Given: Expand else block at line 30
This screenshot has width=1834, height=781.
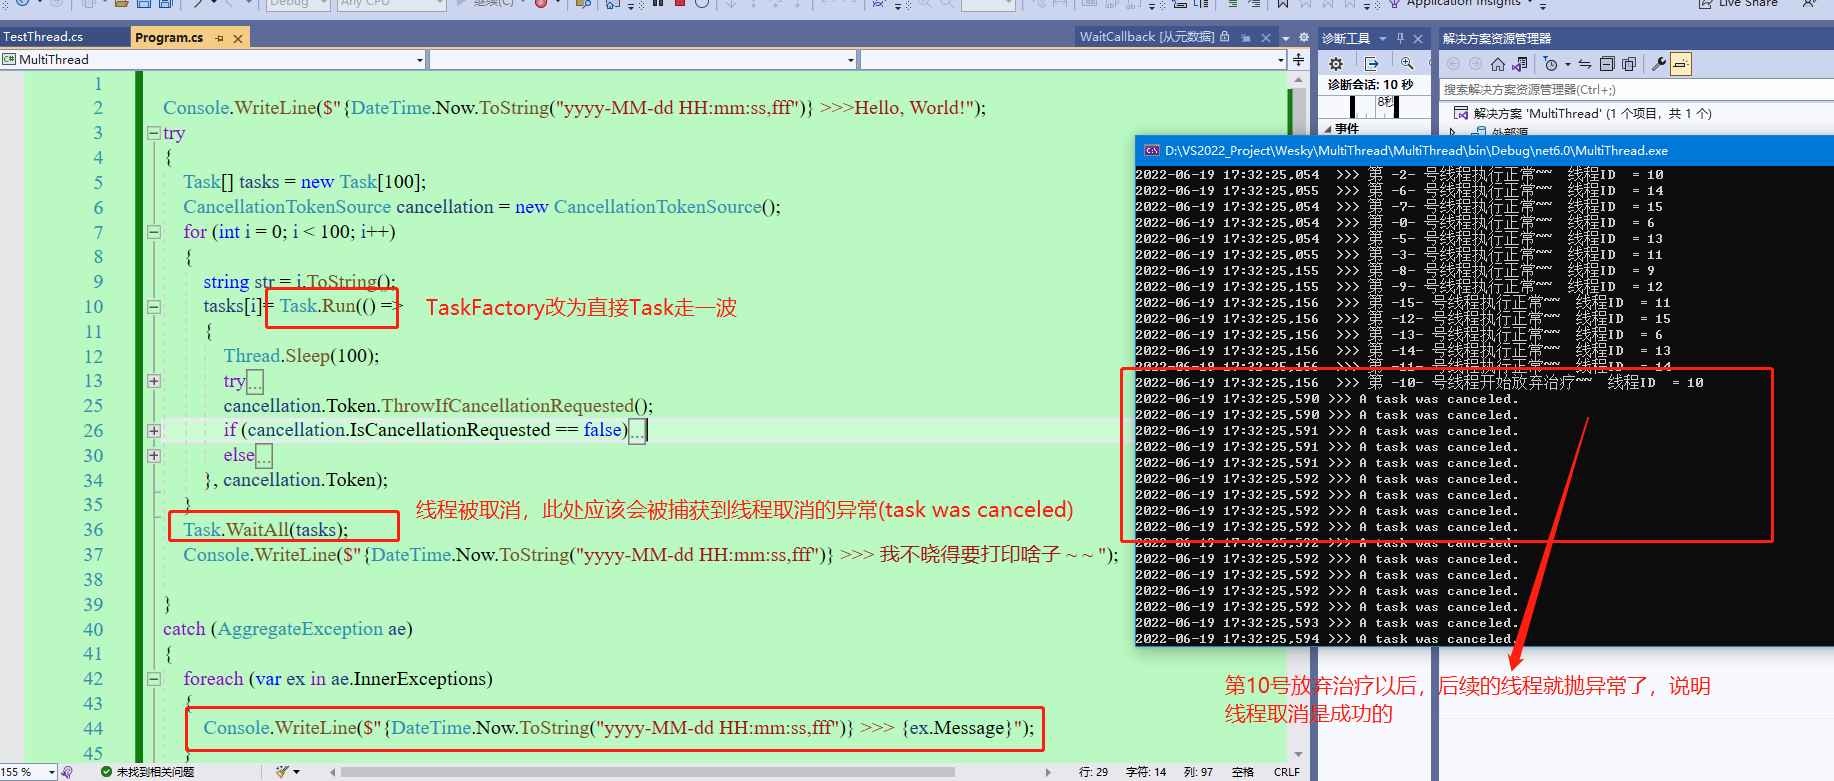Looking at the screenshot, I should tap(154, 456).
